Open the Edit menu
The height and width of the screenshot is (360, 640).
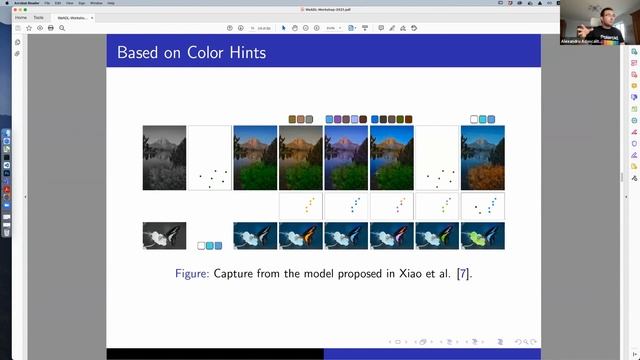(58, 3)
